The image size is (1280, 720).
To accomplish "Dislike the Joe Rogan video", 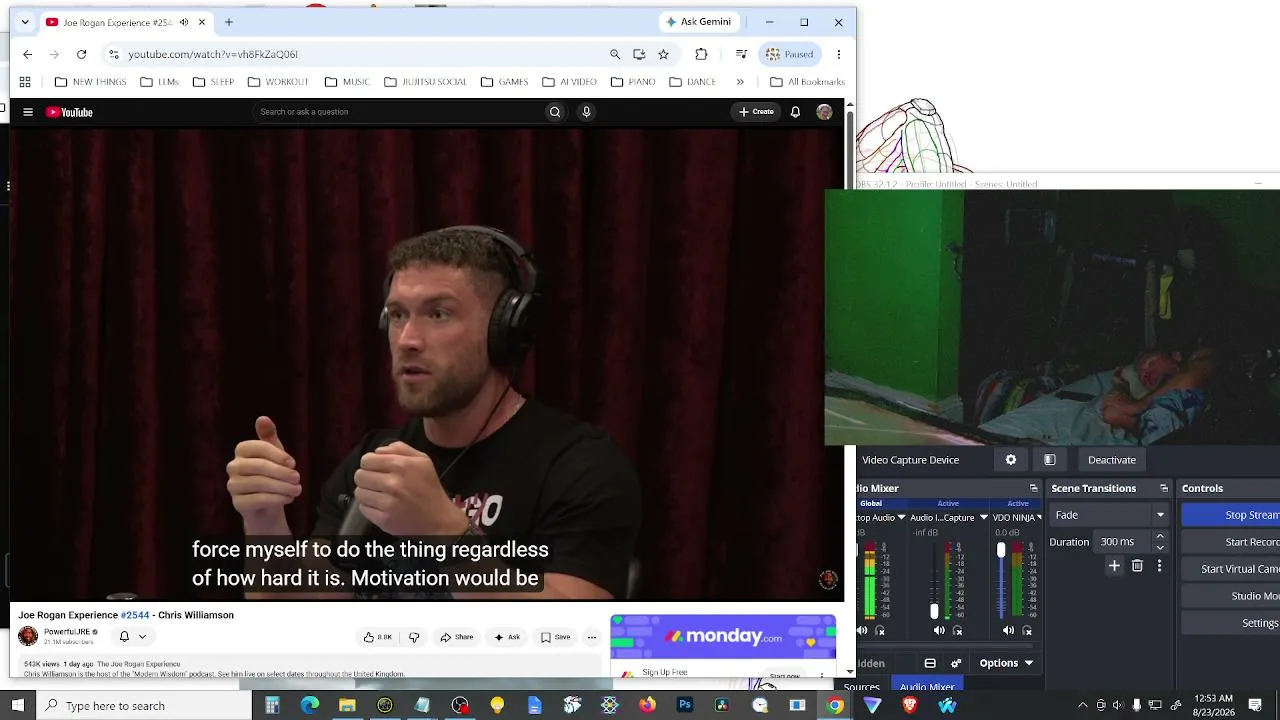I will pyautogui.click(x=414, y=637).
